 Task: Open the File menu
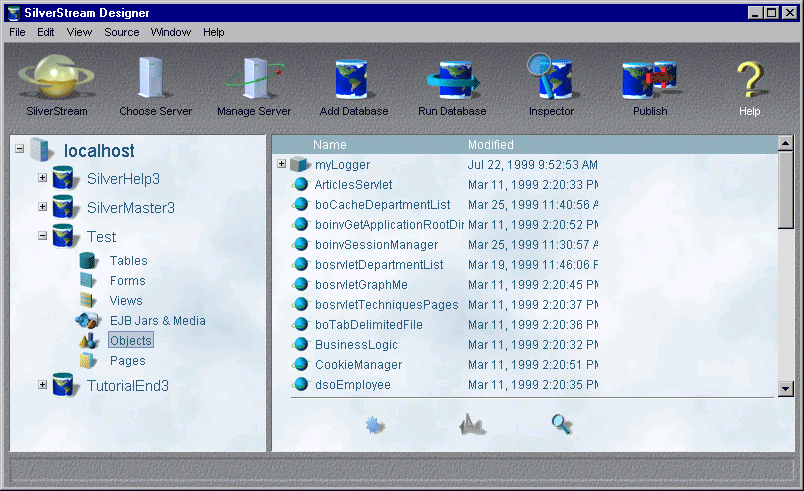(x=17, y=32)
